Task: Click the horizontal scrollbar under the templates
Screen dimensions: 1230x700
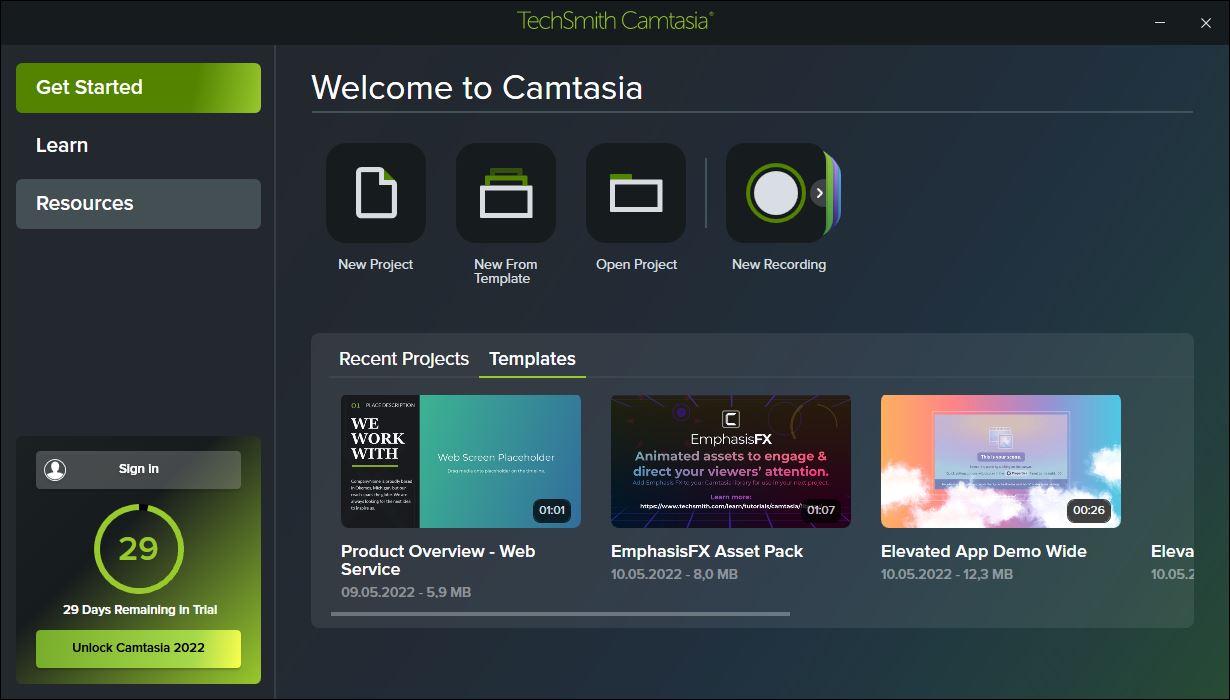Action: click(560, 614)
